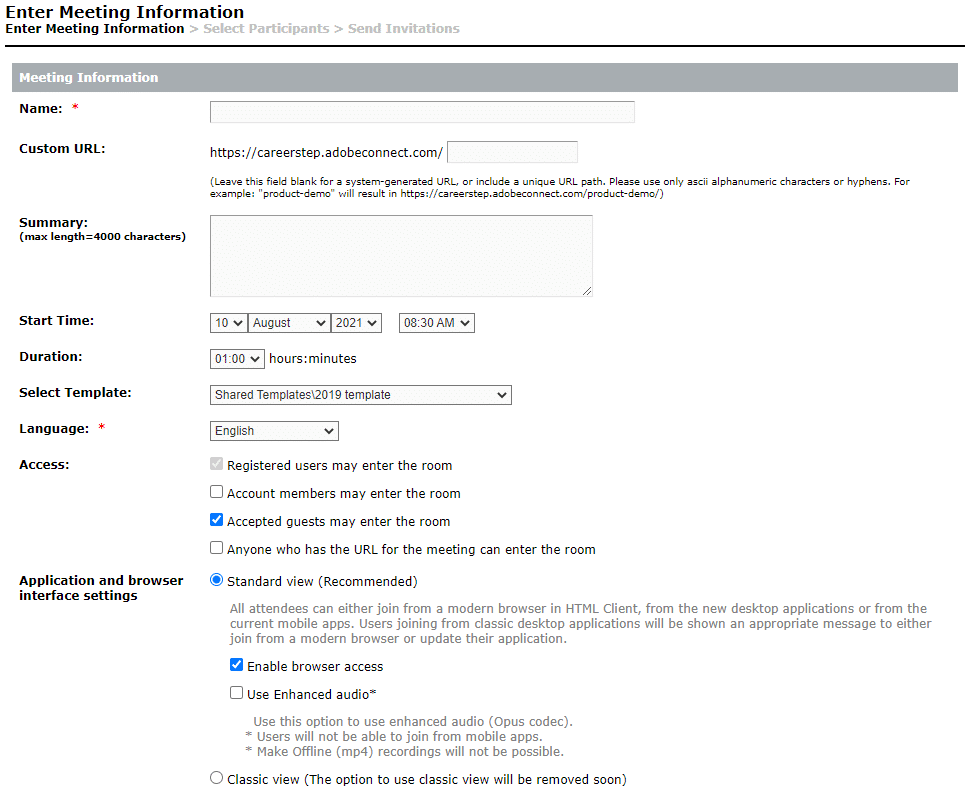Open the start year dropdown showing 2021

tap(356, 323)
